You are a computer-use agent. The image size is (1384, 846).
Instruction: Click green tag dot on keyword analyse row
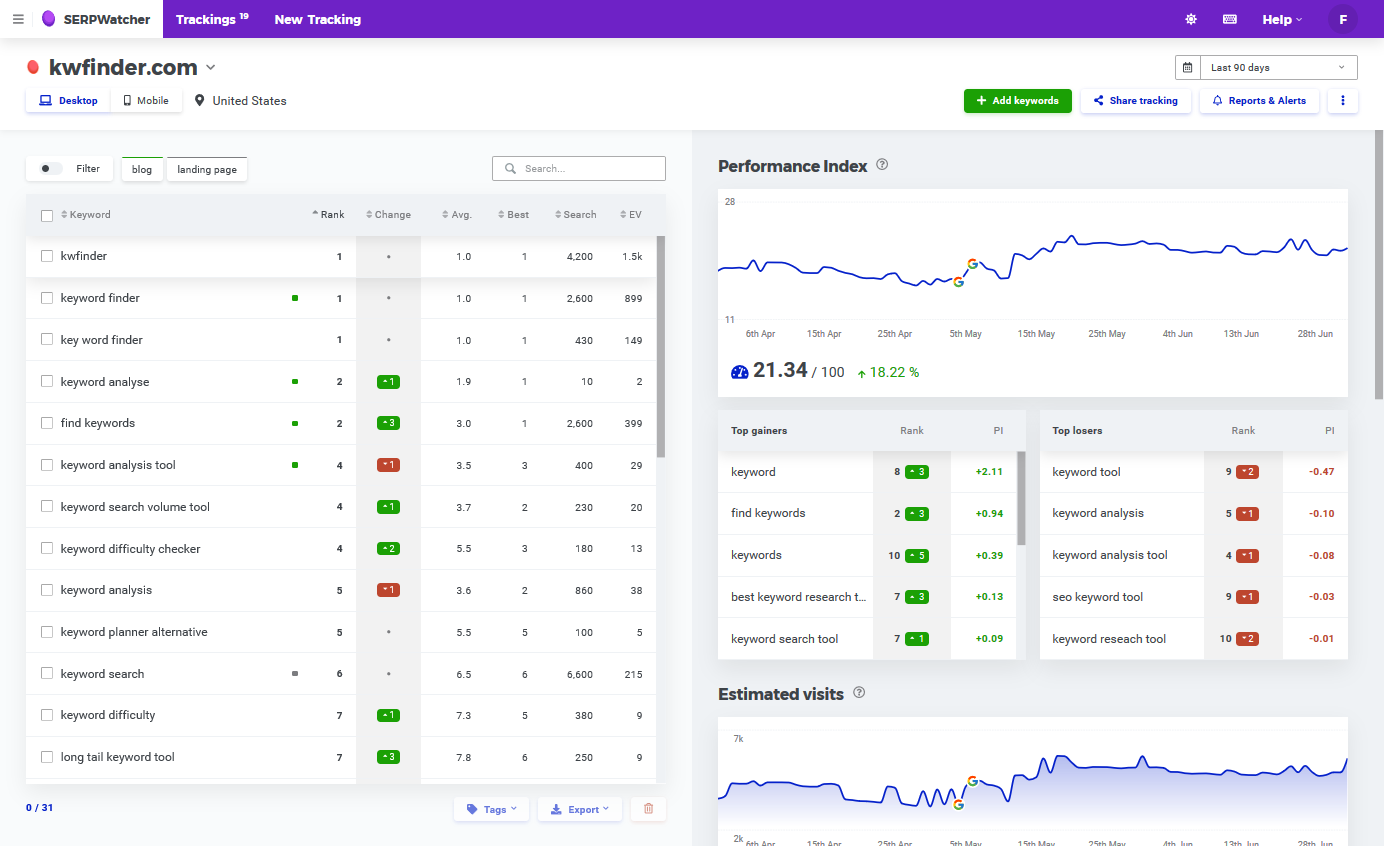tap(295, 382)
